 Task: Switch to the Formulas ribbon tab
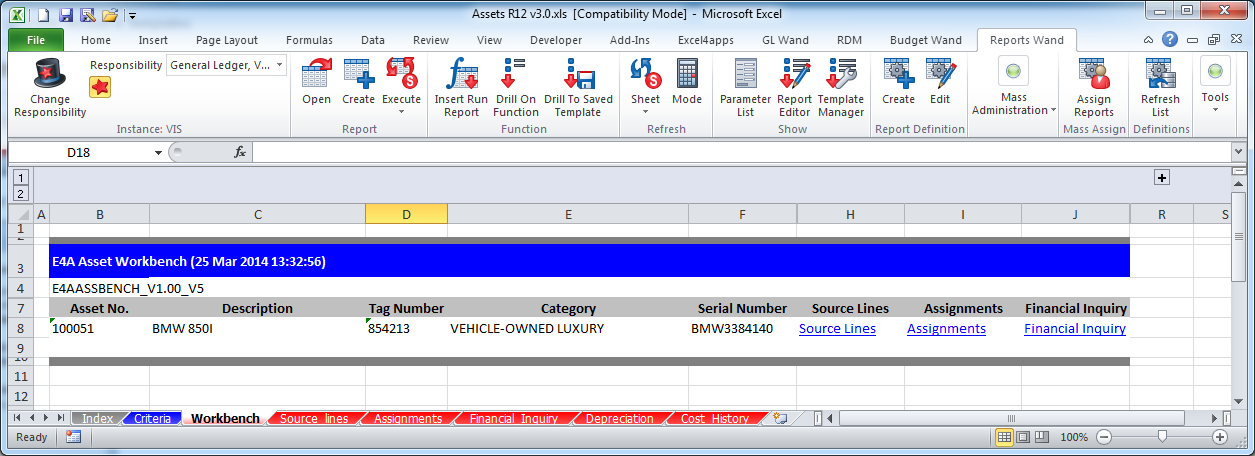[x=309, y=40]
